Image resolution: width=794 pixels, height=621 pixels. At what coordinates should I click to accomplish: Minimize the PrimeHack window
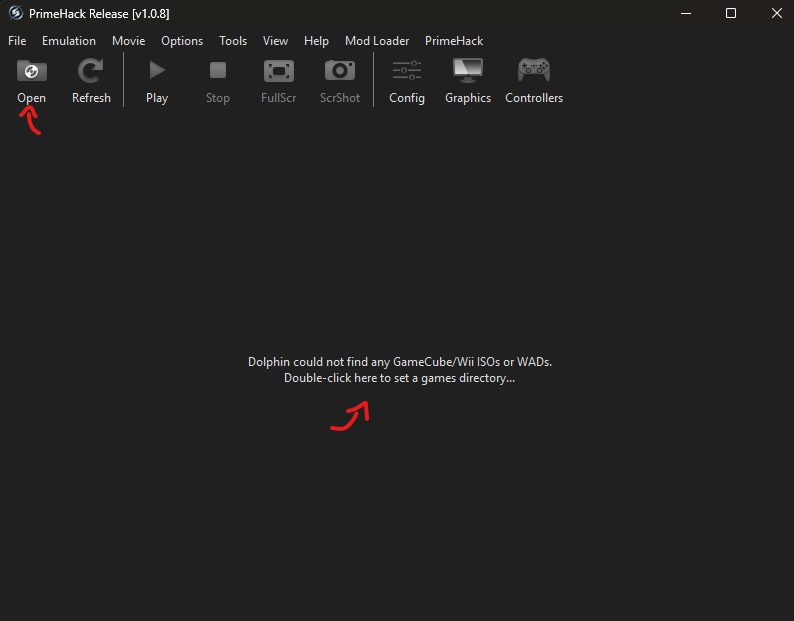coord(686,14)
